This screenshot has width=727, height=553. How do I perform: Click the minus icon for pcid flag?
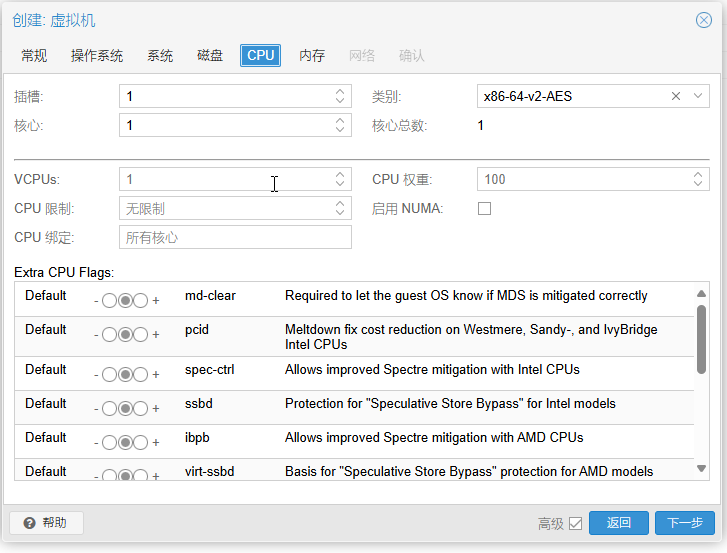coord(96,335)
